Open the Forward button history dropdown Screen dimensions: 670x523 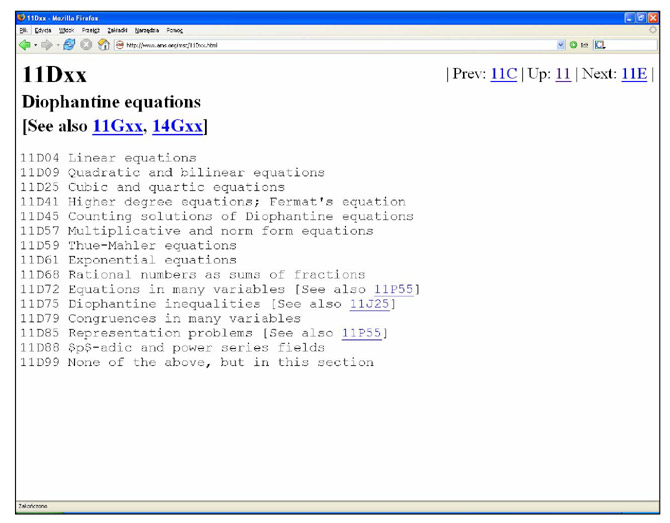pos(58,45)
